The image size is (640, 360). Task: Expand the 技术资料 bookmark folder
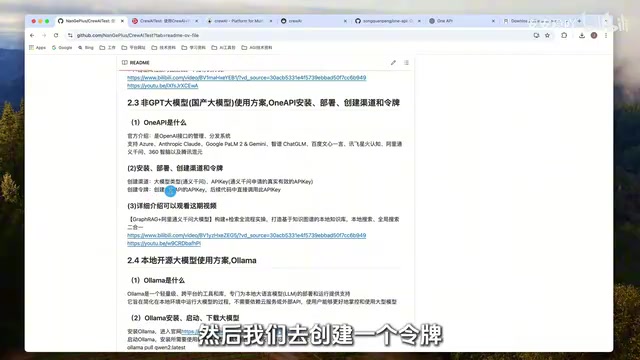(164, 48)
